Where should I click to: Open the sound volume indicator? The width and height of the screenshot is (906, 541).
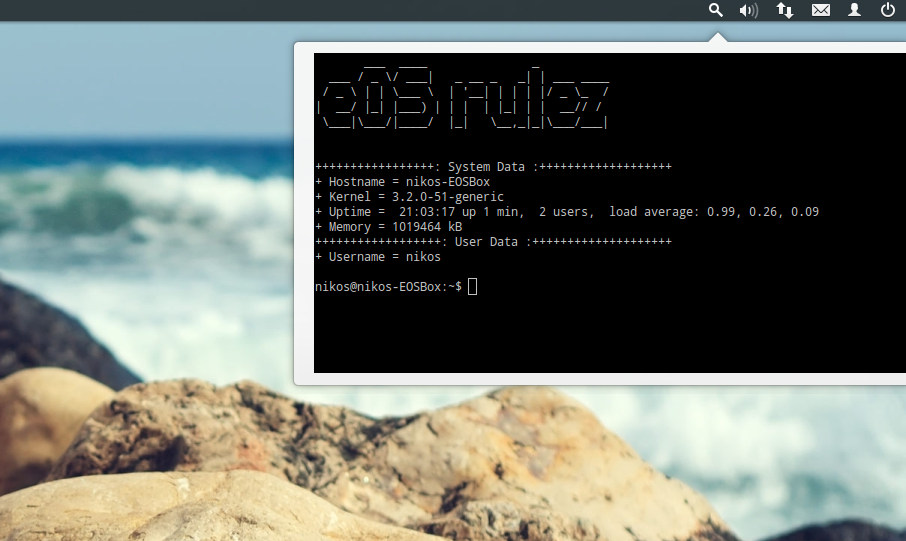[x=748, y=10]
